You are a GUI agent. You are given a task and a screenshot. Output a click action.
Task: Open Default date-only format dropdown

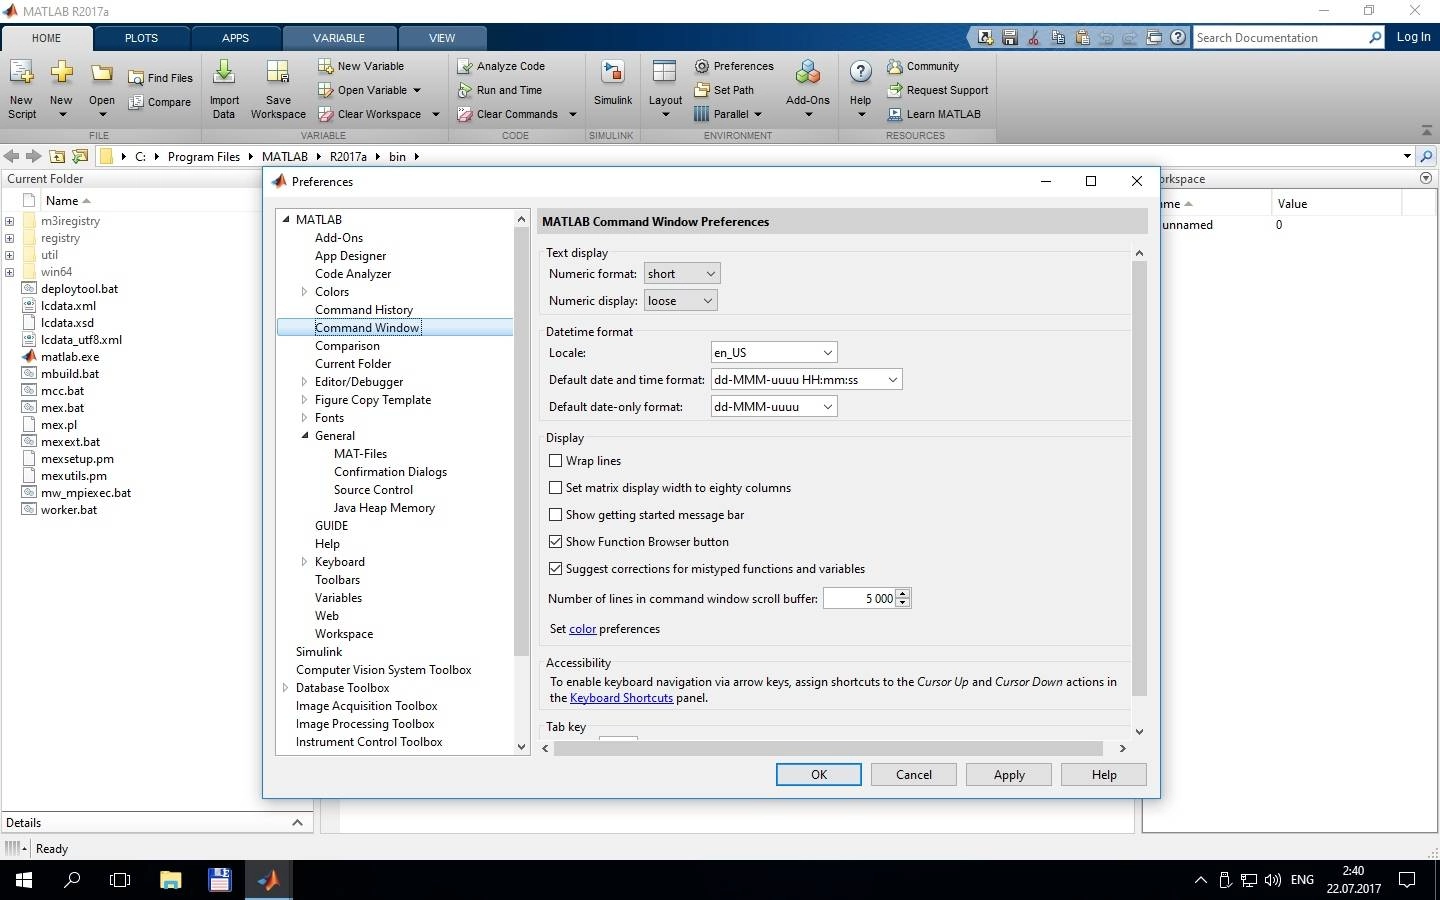pos(773,407)
